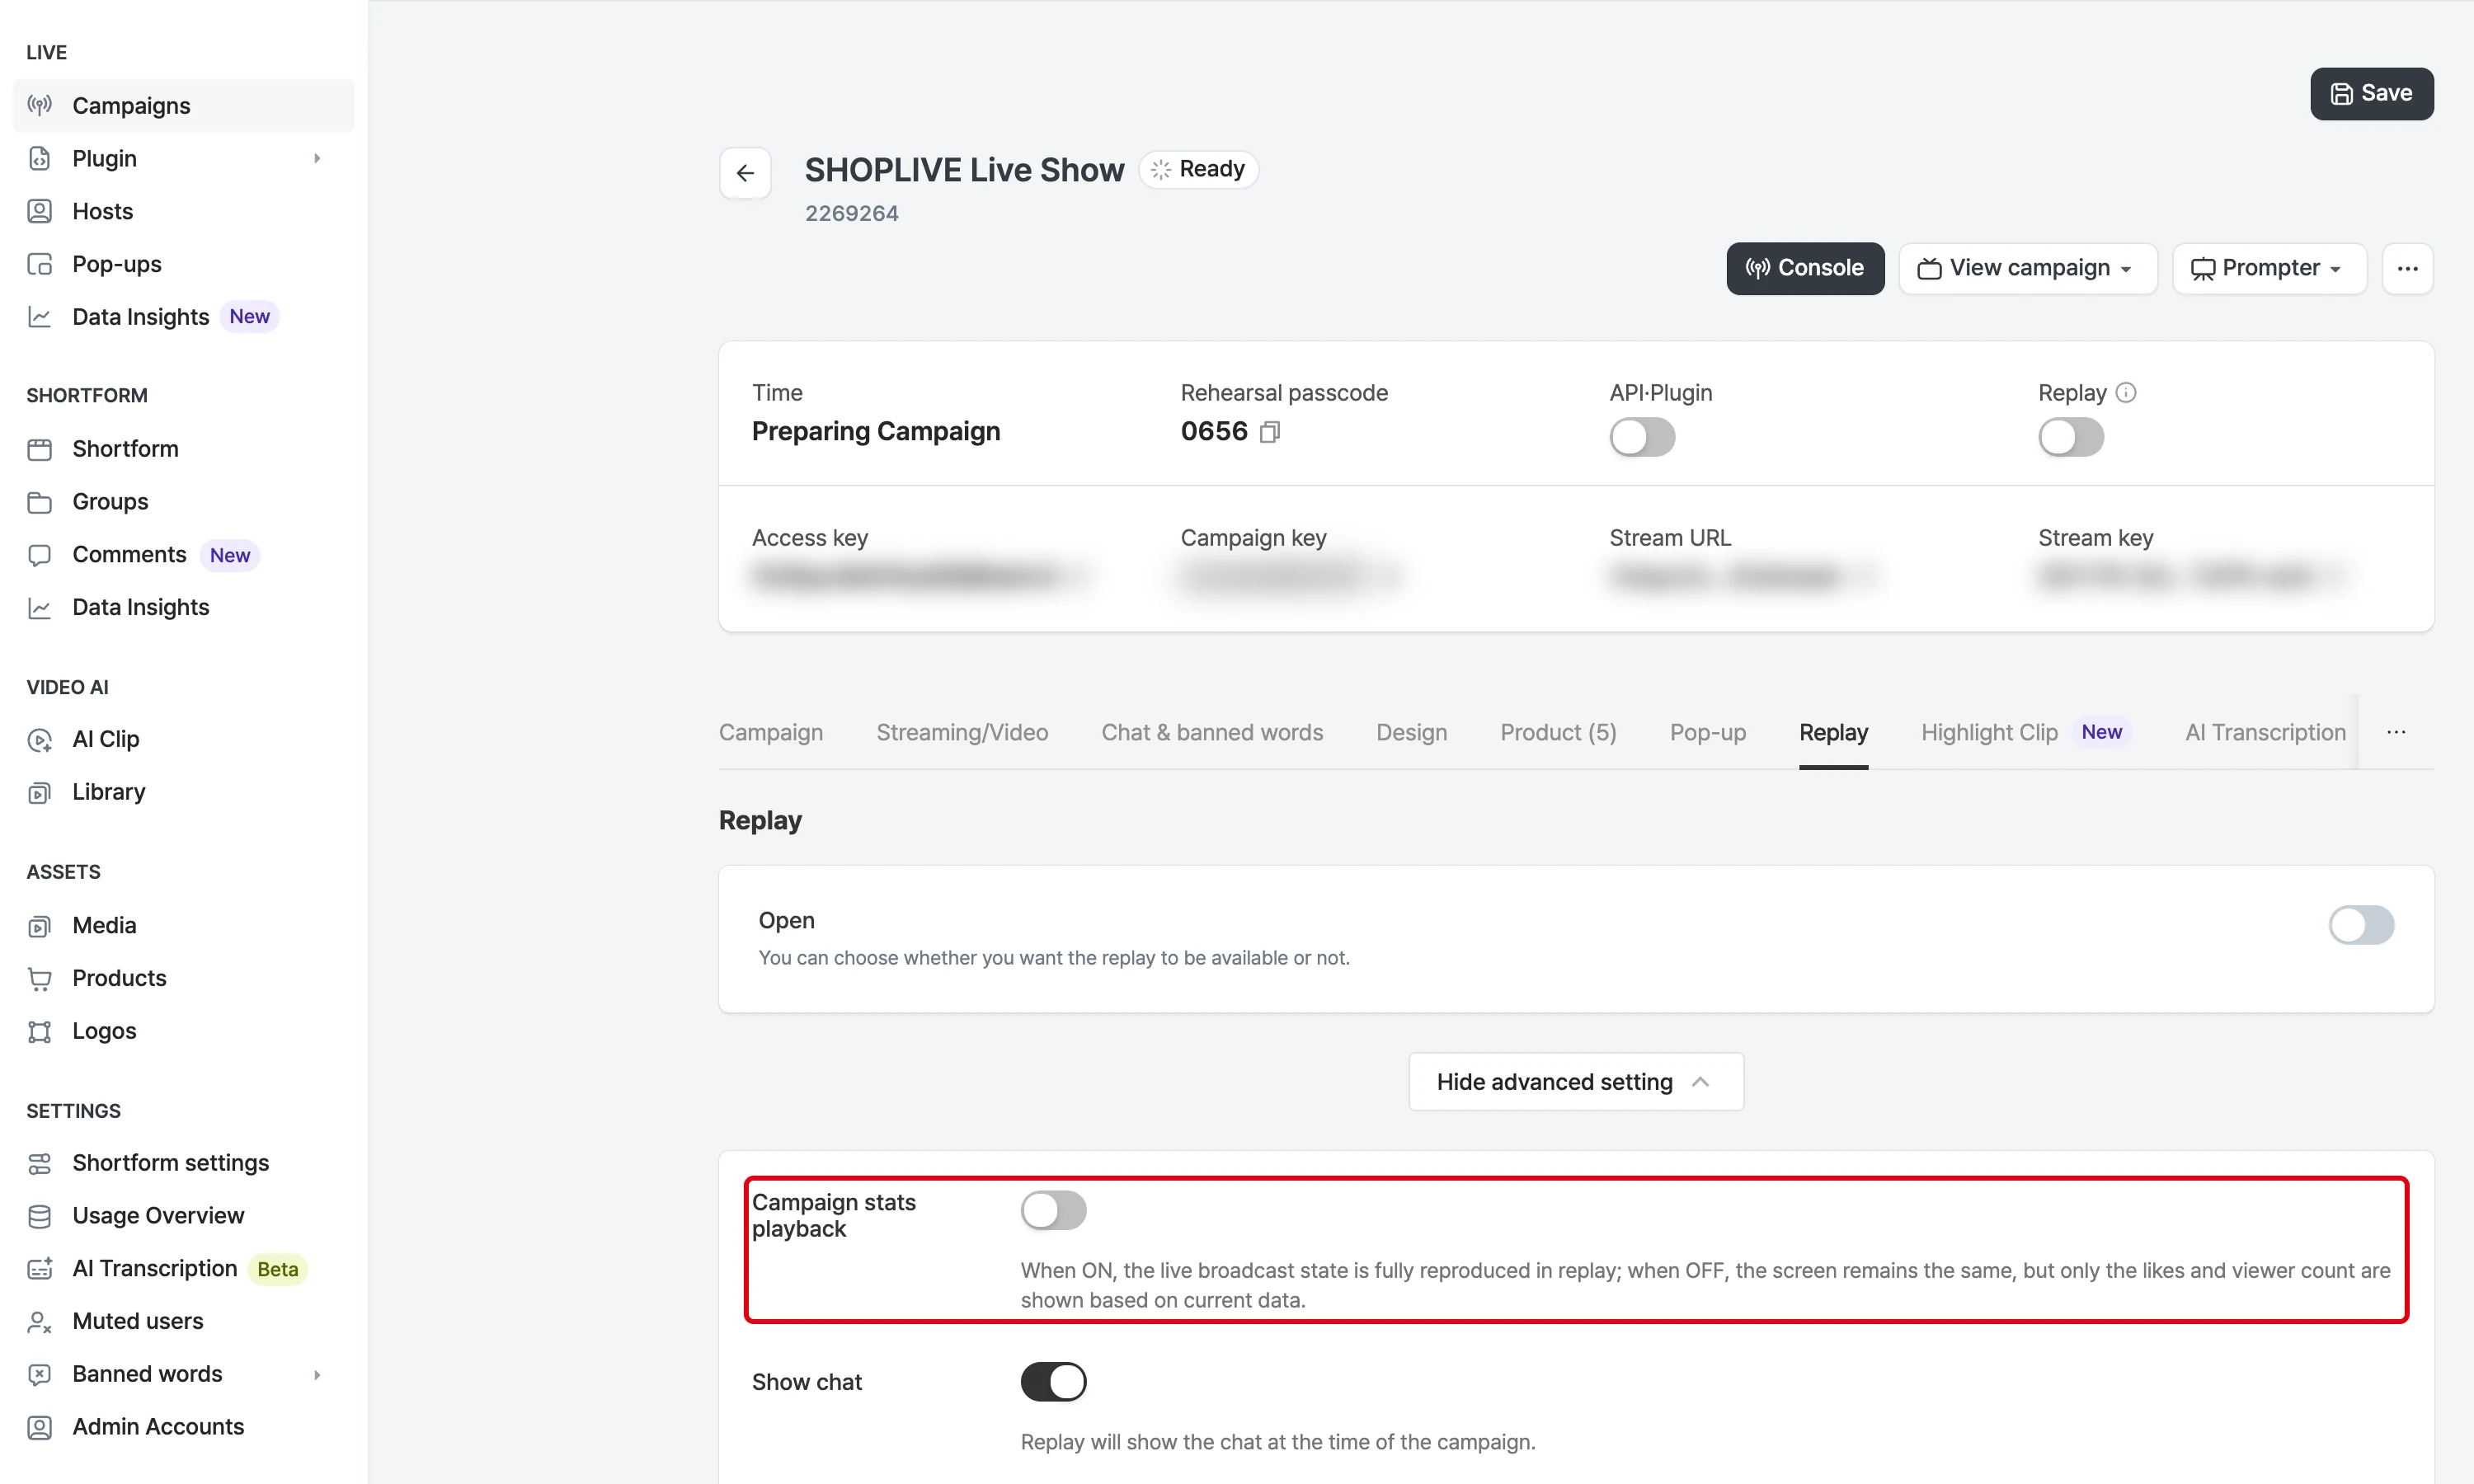Click the Campaigns broadcast icon in sidebar
Viewport: 2474px width, 1484px height.
[x=39, y=105]
